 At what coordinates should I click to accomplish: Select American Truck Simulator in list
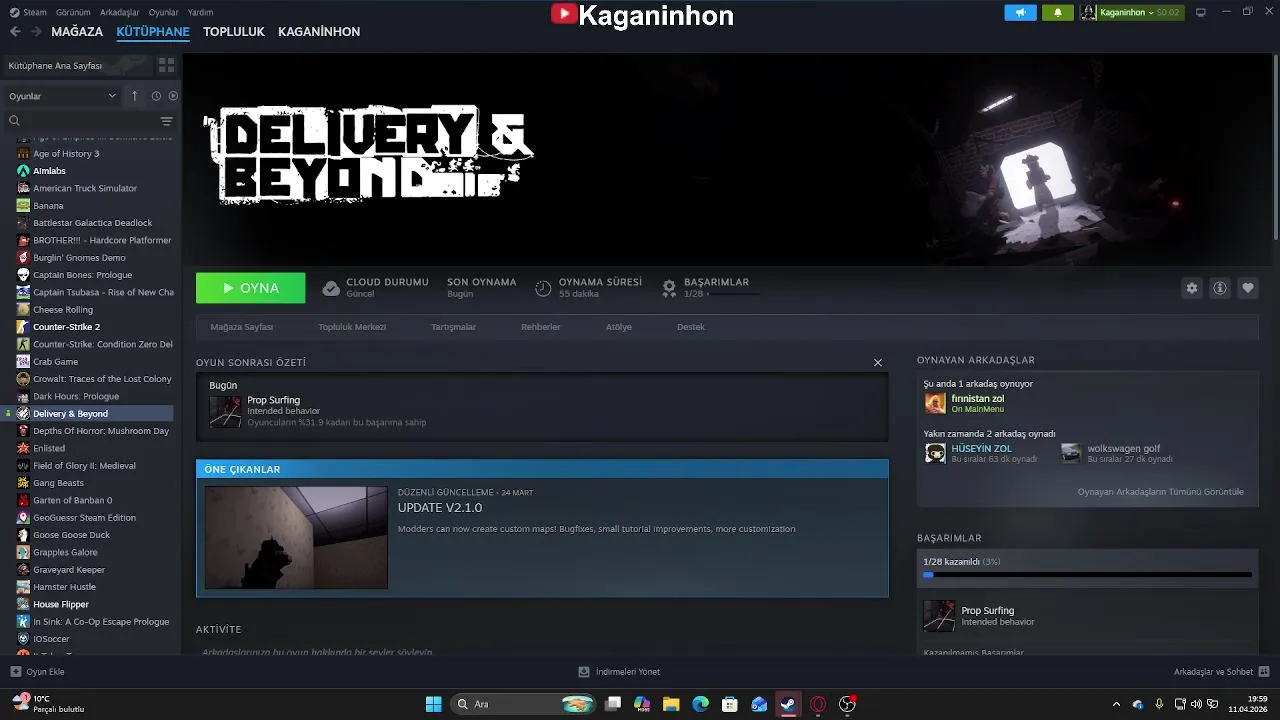coord(85,188)
